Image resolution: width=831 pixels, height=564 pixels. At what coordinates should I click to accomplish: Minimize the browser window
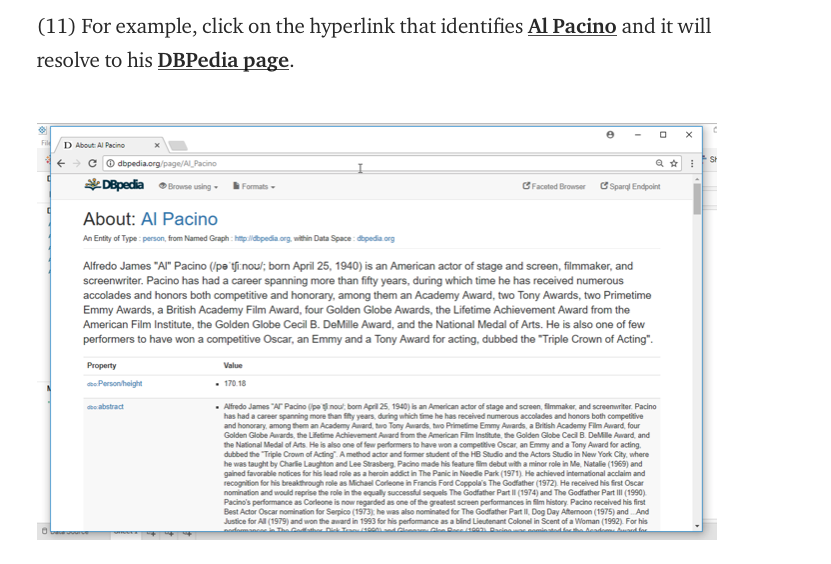click(x=638, y=135)
